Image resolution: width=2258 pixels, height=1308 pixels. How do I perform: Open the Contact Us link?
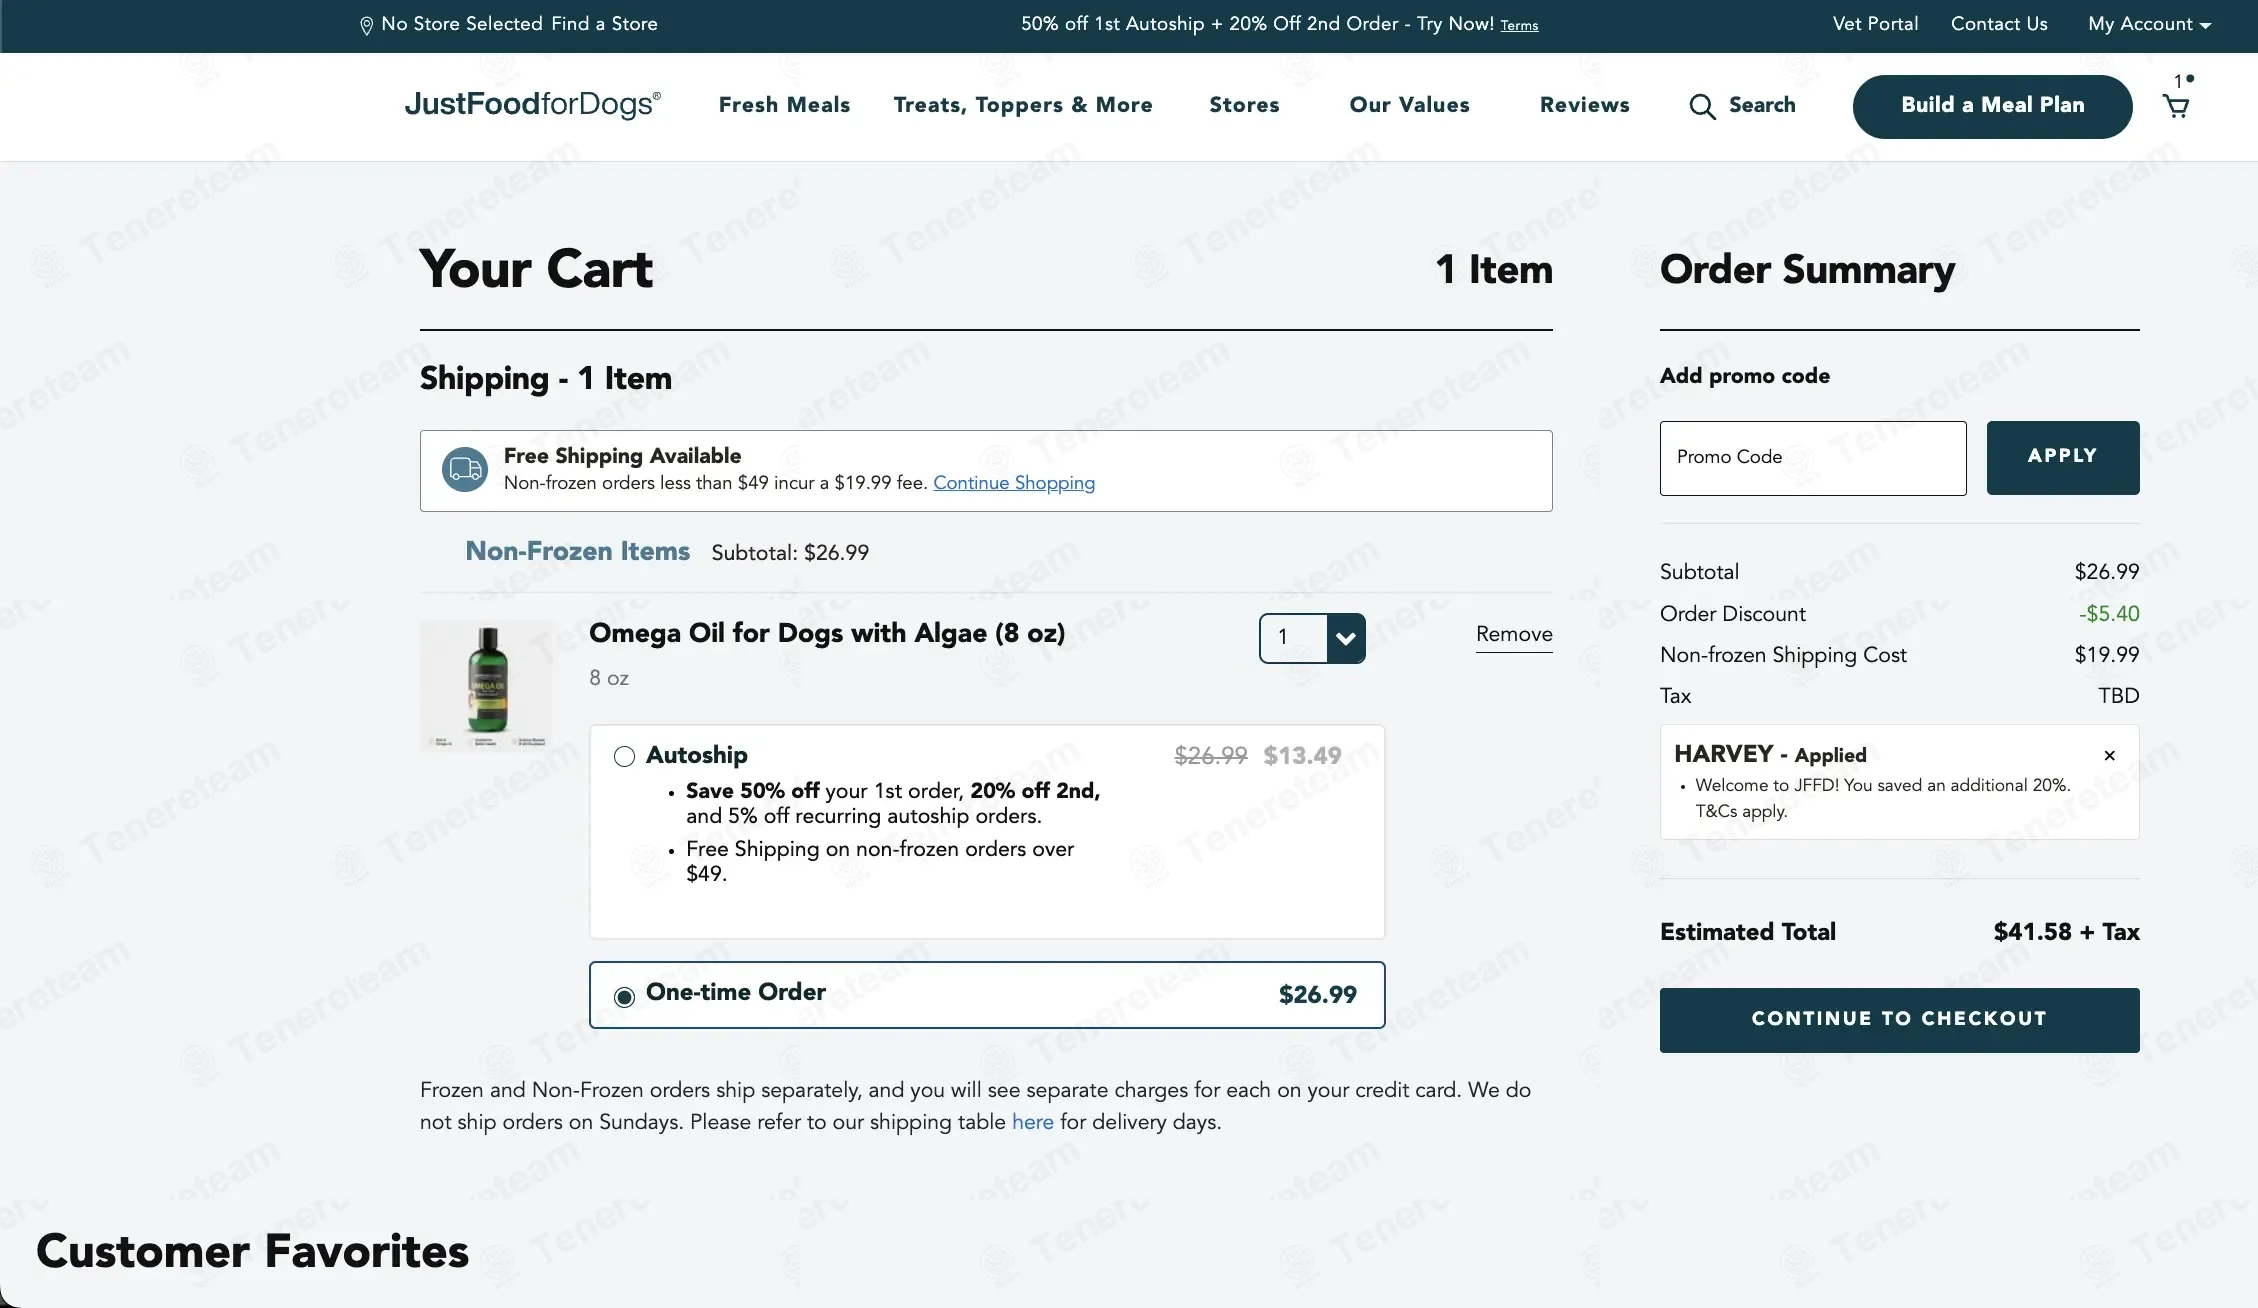[1999, 24]
